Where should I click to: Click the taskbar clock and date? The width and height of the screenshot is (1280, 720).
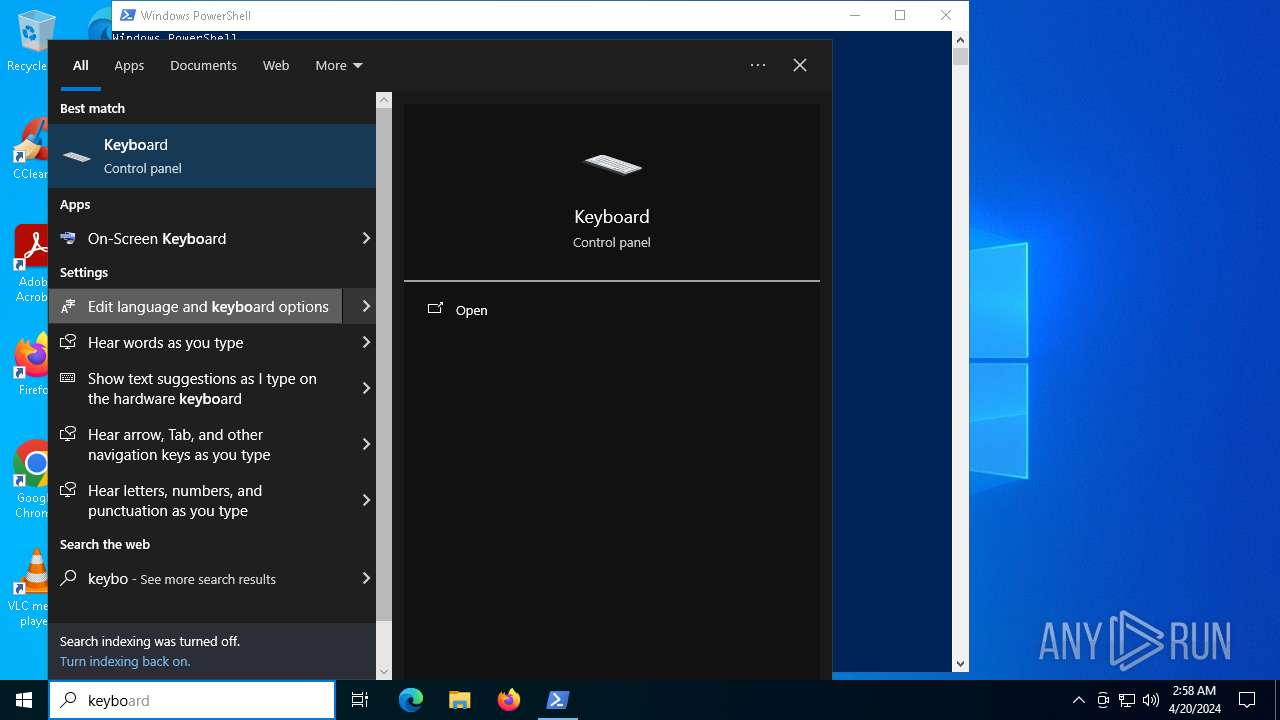pos(1194,700)
